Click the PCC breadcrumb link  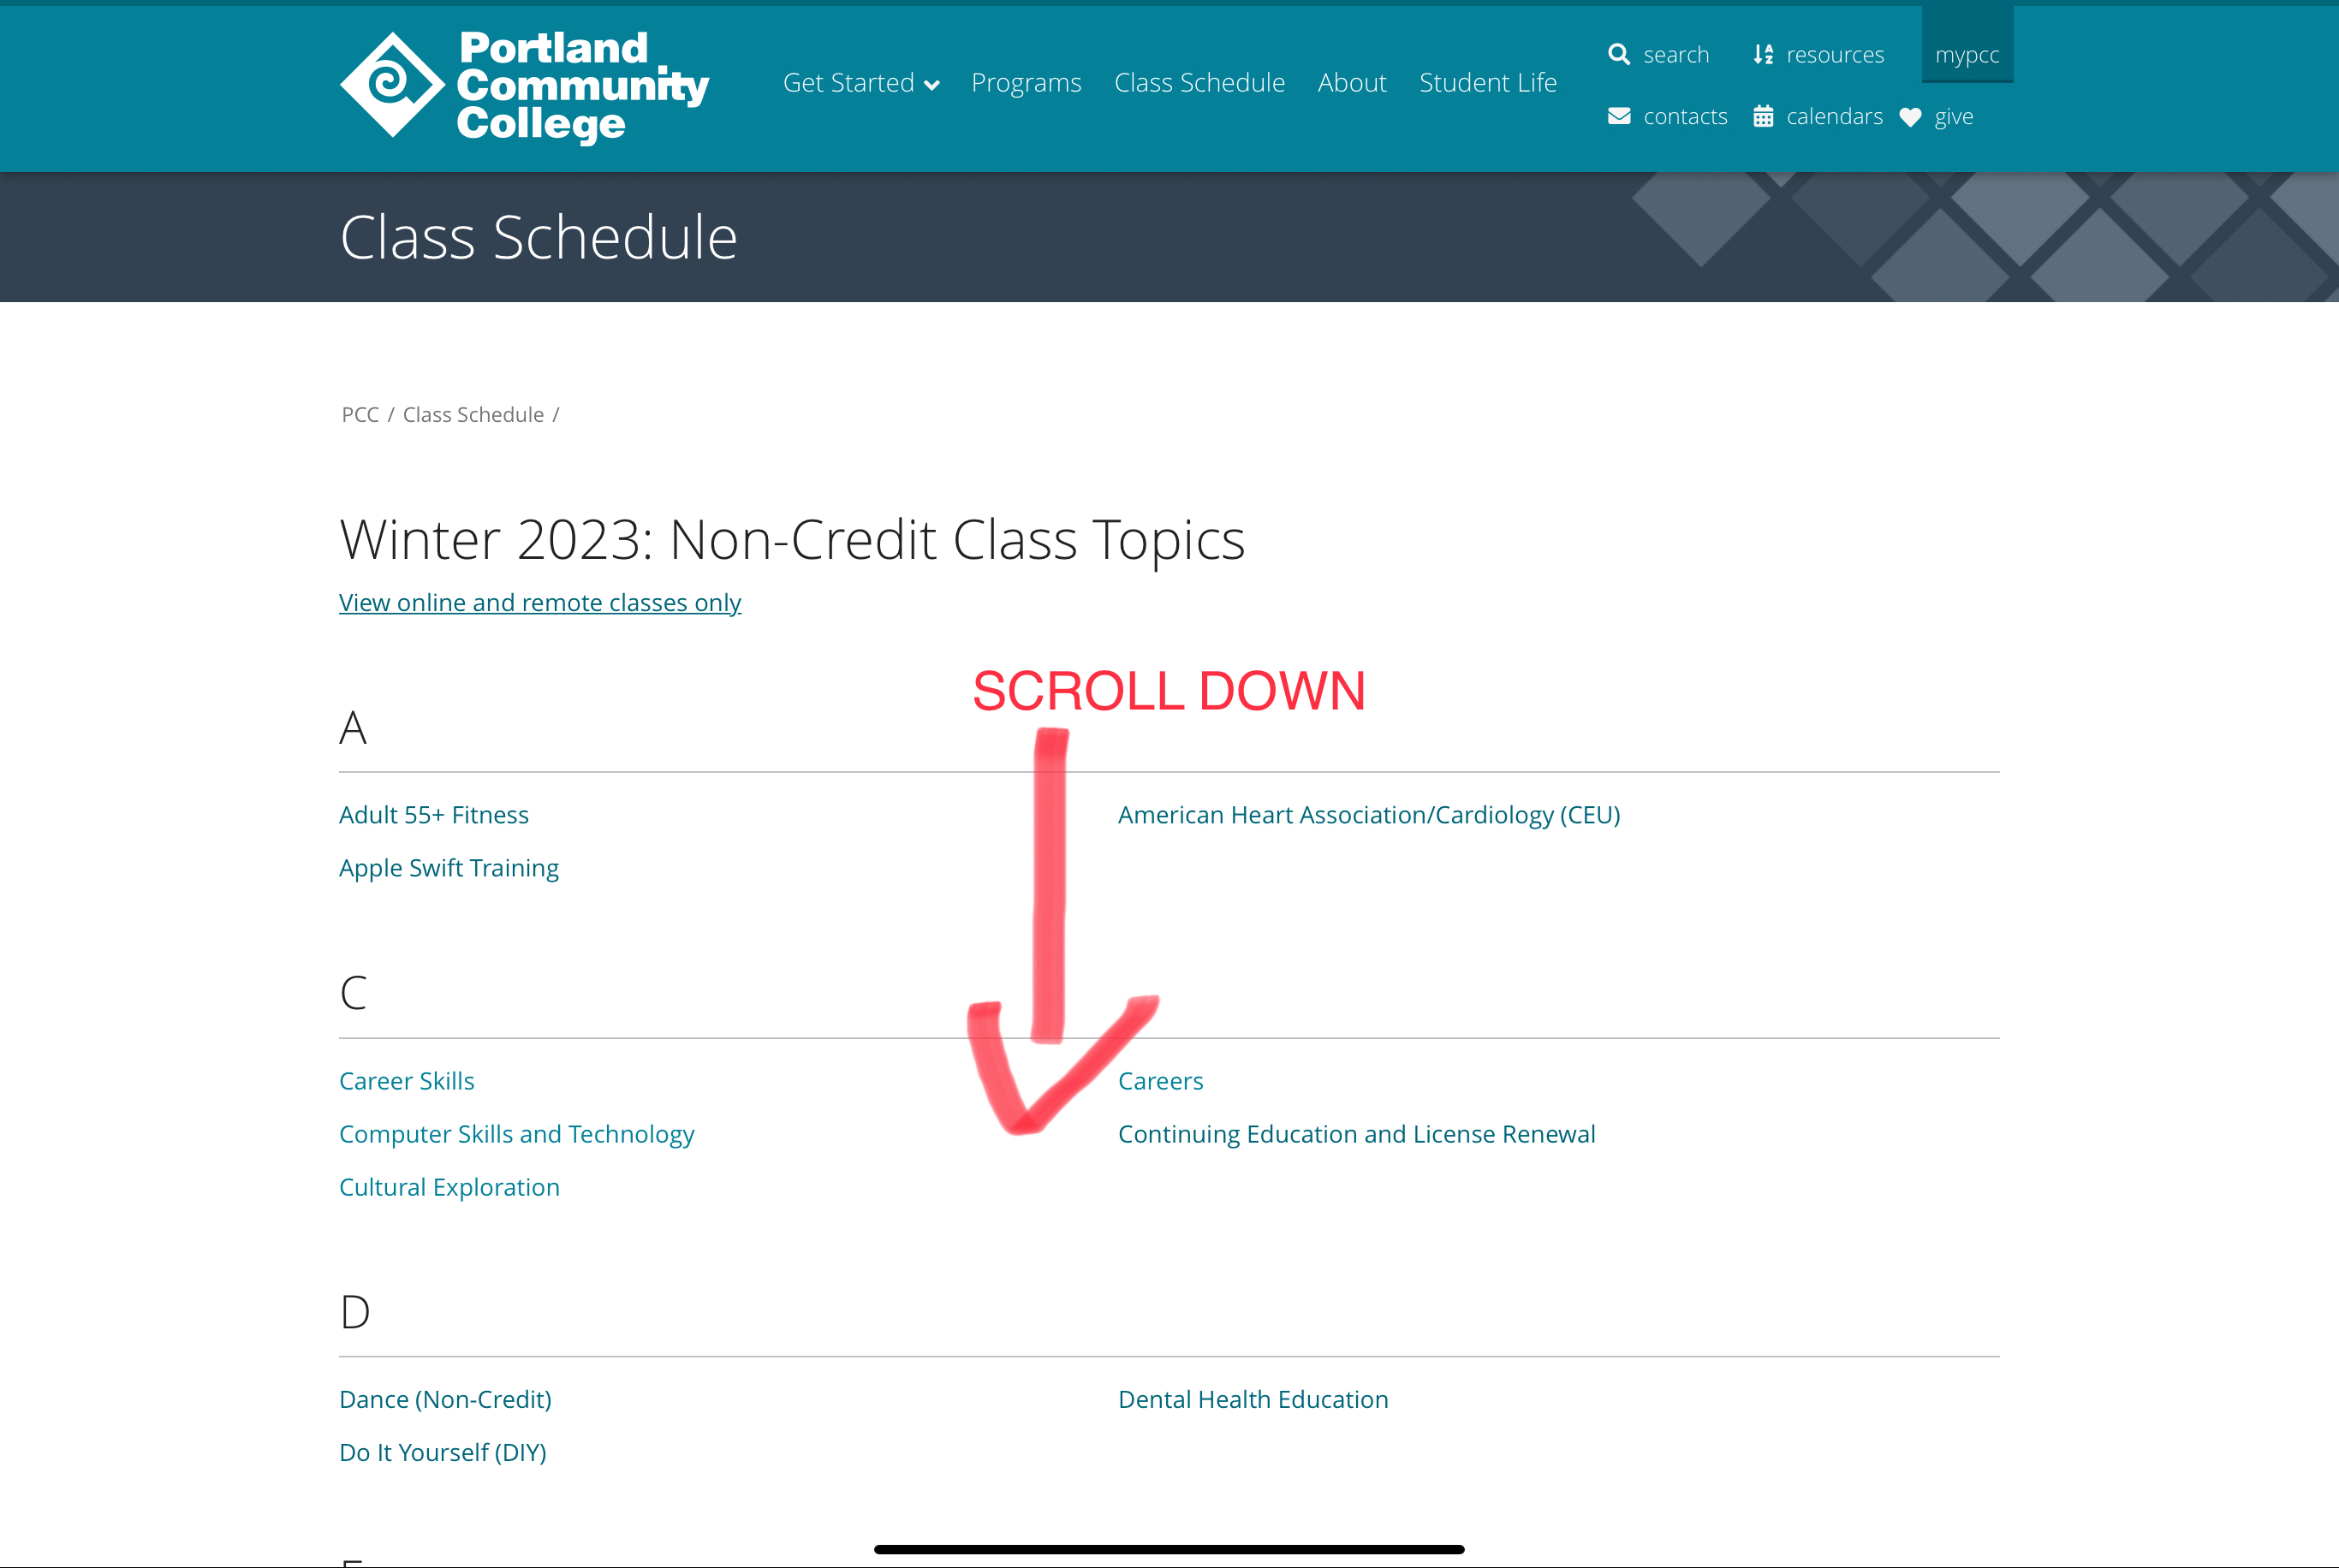(360, 415)
